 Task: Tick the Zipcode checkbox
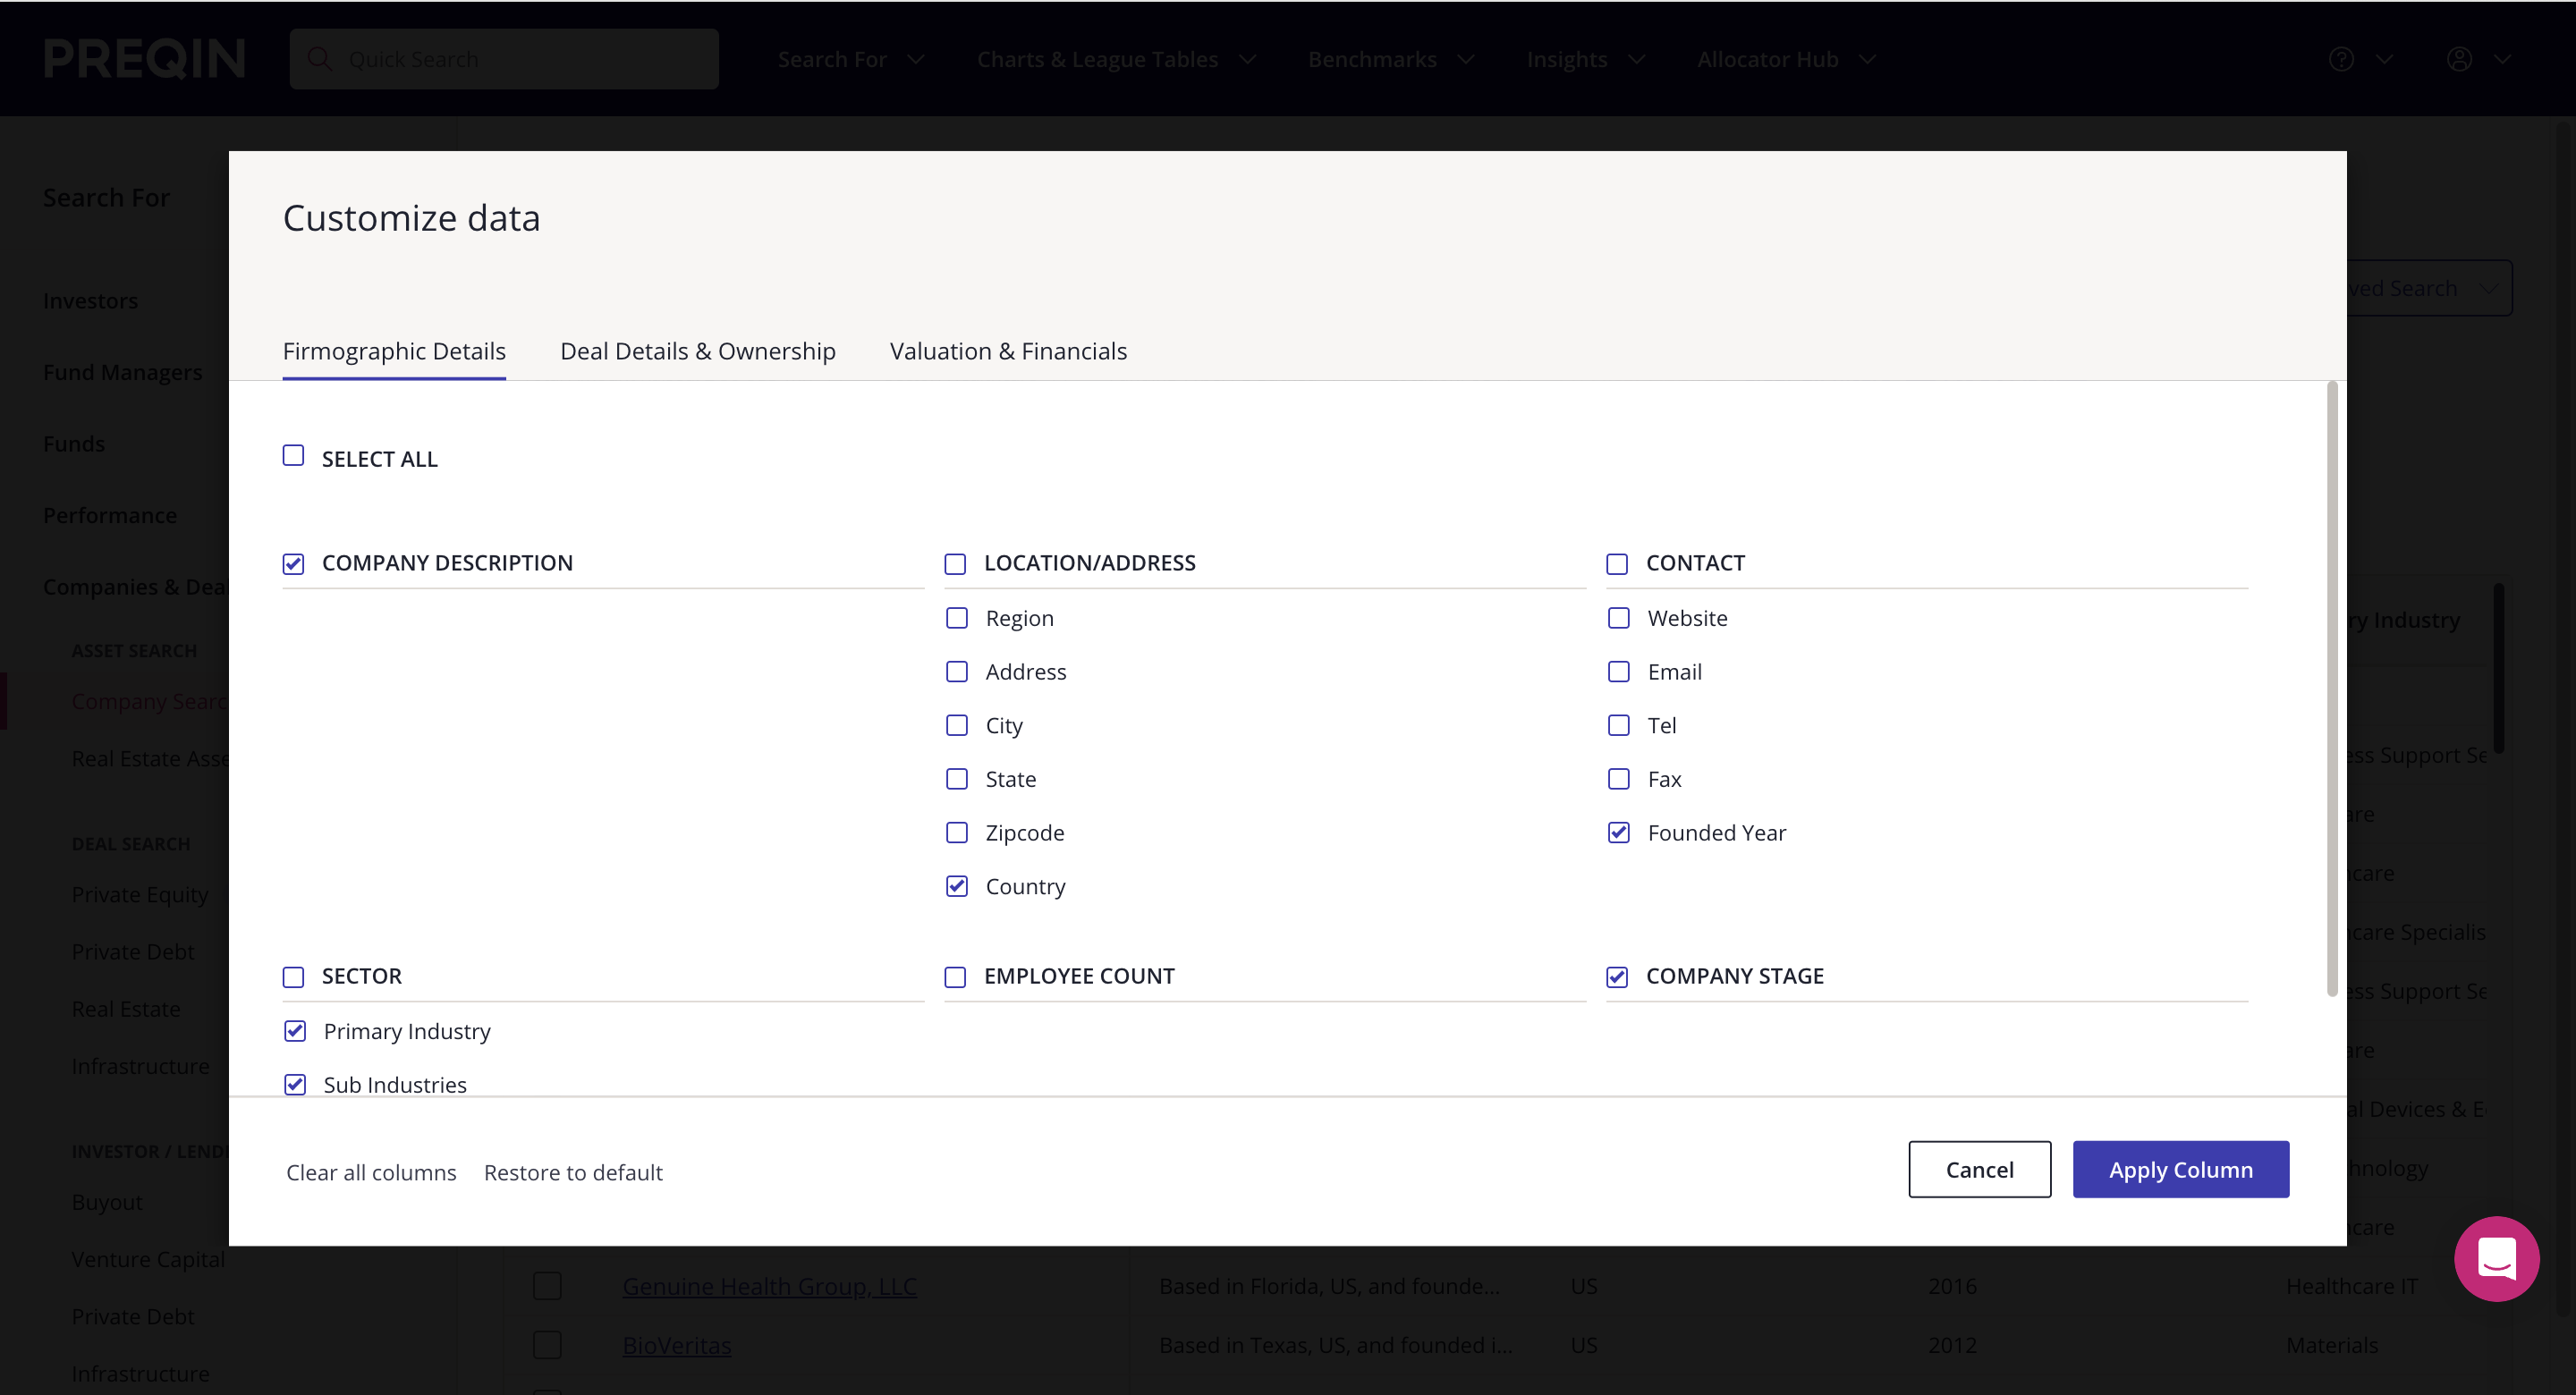[x=957, y=833]
